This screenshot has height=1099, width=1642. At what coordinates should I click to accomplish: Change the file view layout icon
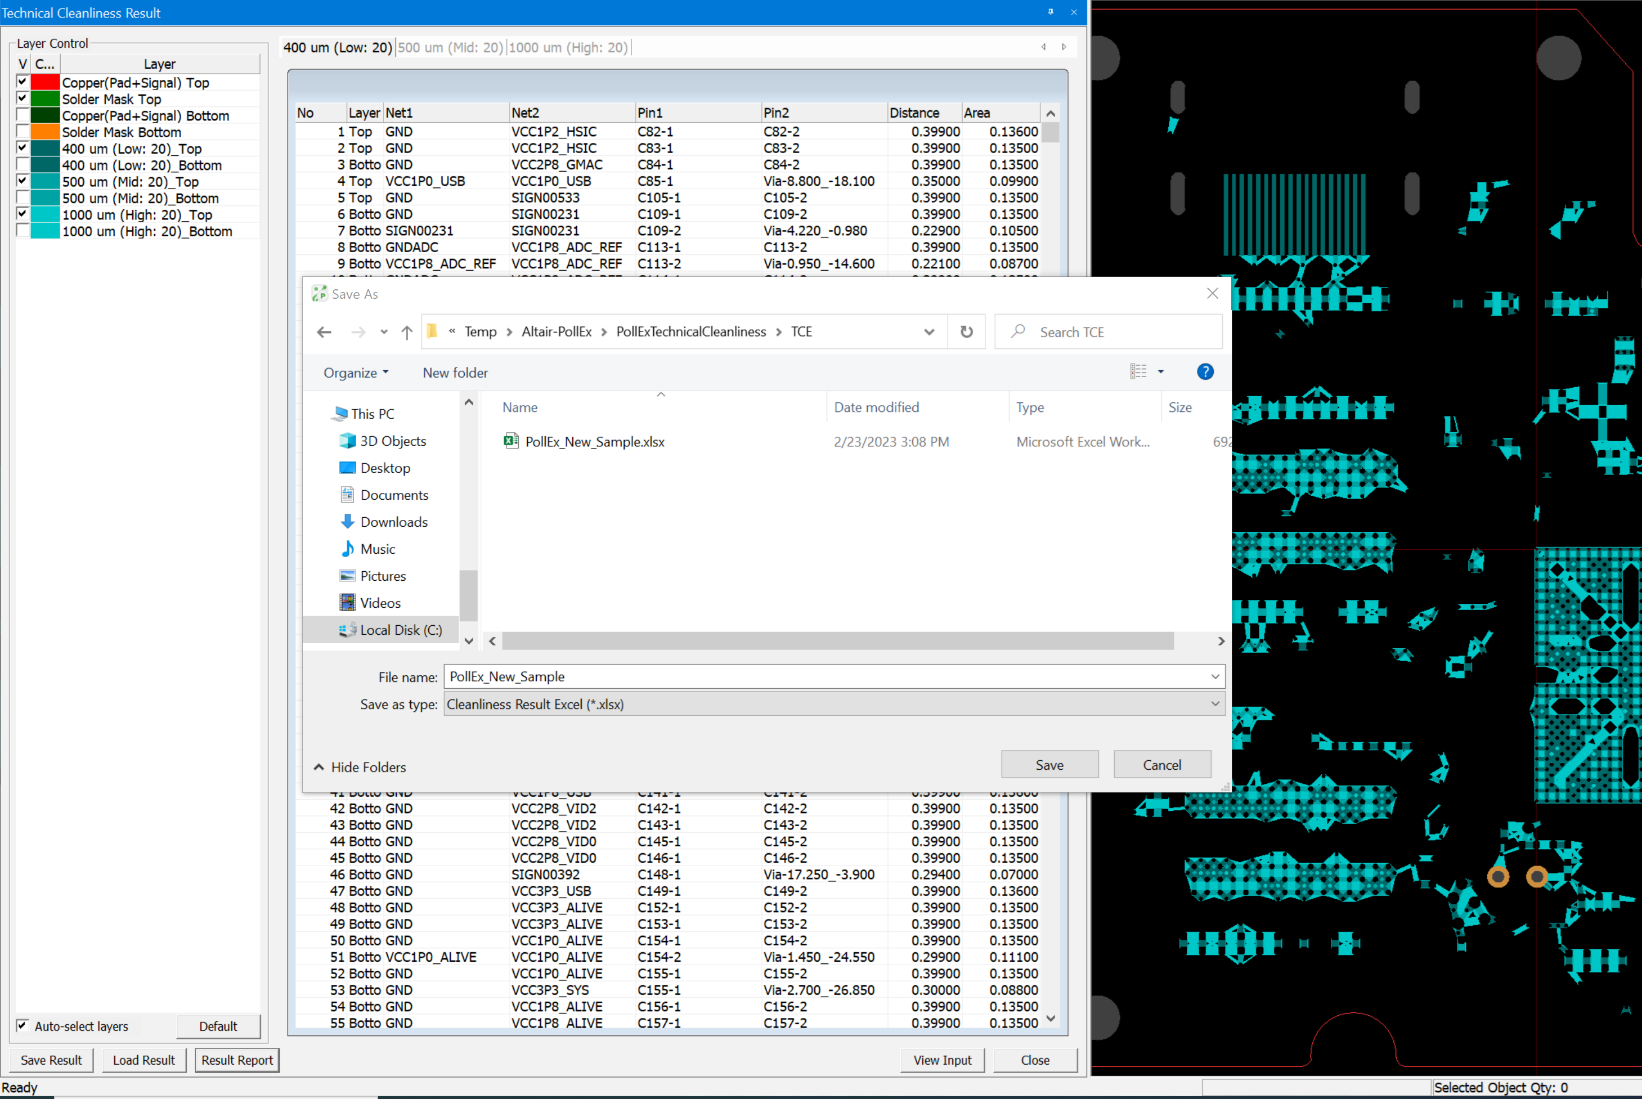pos(1138,372)
